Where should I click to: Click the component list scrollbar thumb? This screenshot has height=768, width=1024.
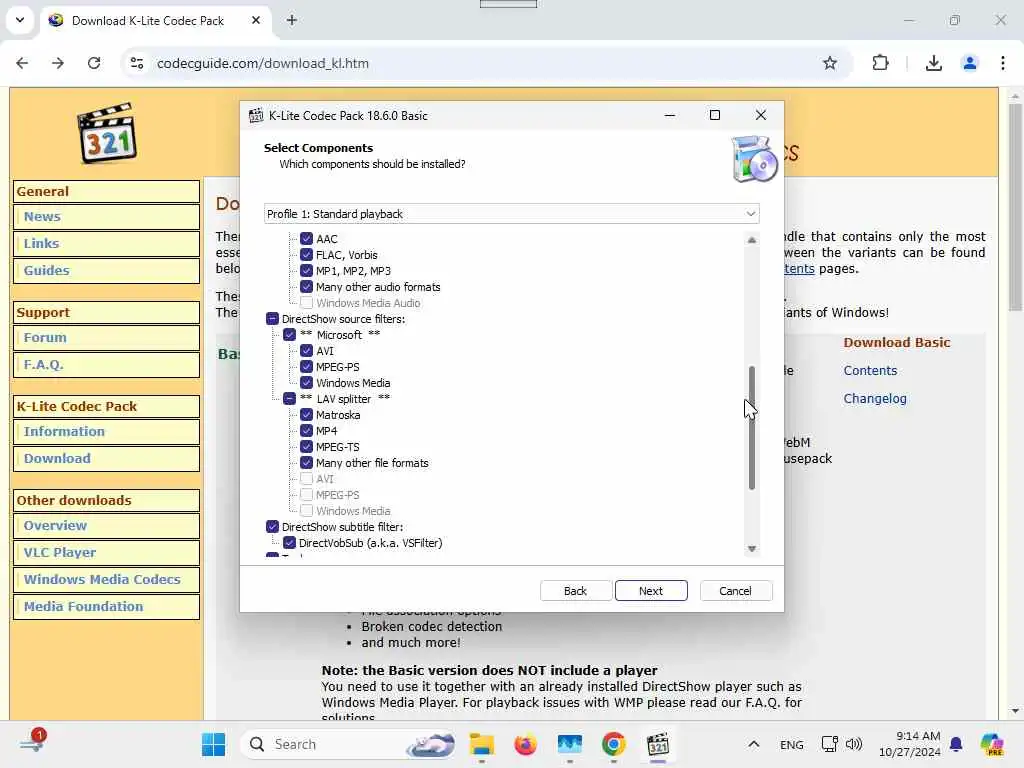tap(752, 428)
